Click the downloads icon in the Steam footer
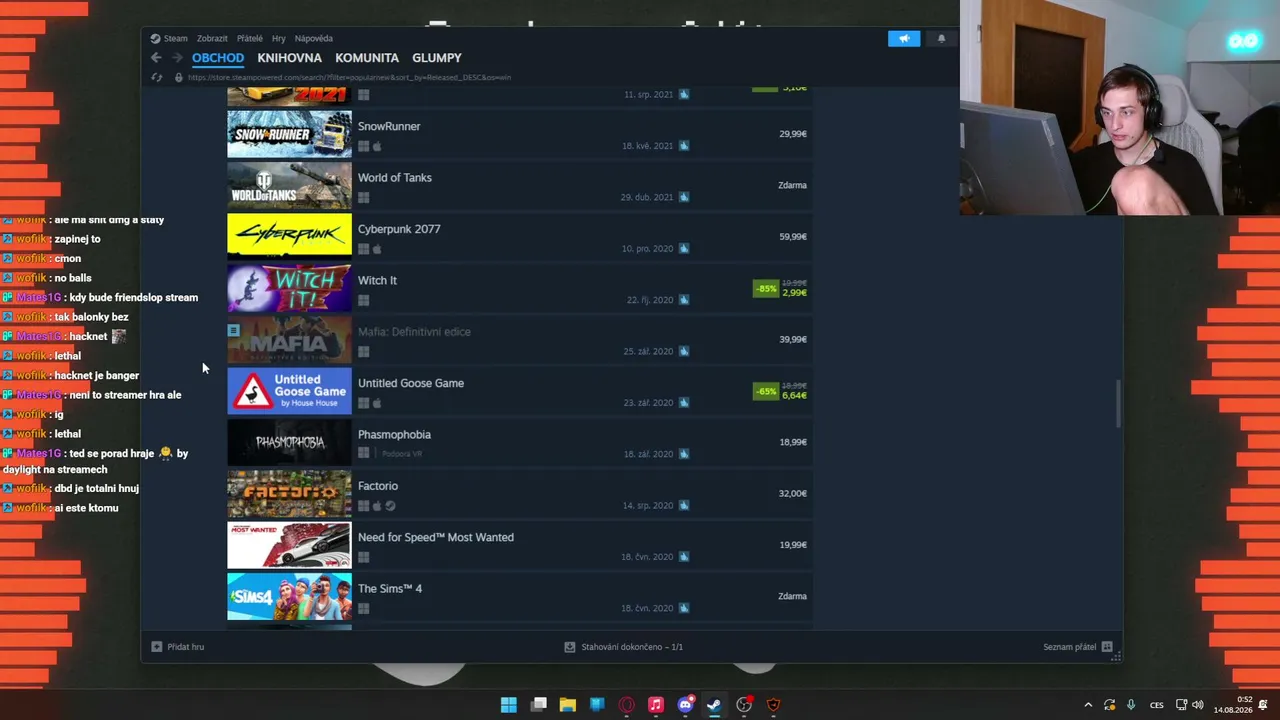This screenshot has height=720, width=1280. click(x=570, y=647)
